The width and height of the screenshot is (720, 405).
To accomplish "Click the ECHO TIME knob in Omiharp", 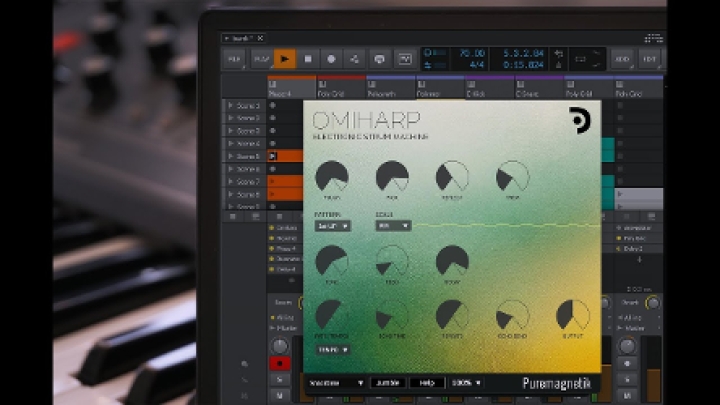I will point(392,315).
